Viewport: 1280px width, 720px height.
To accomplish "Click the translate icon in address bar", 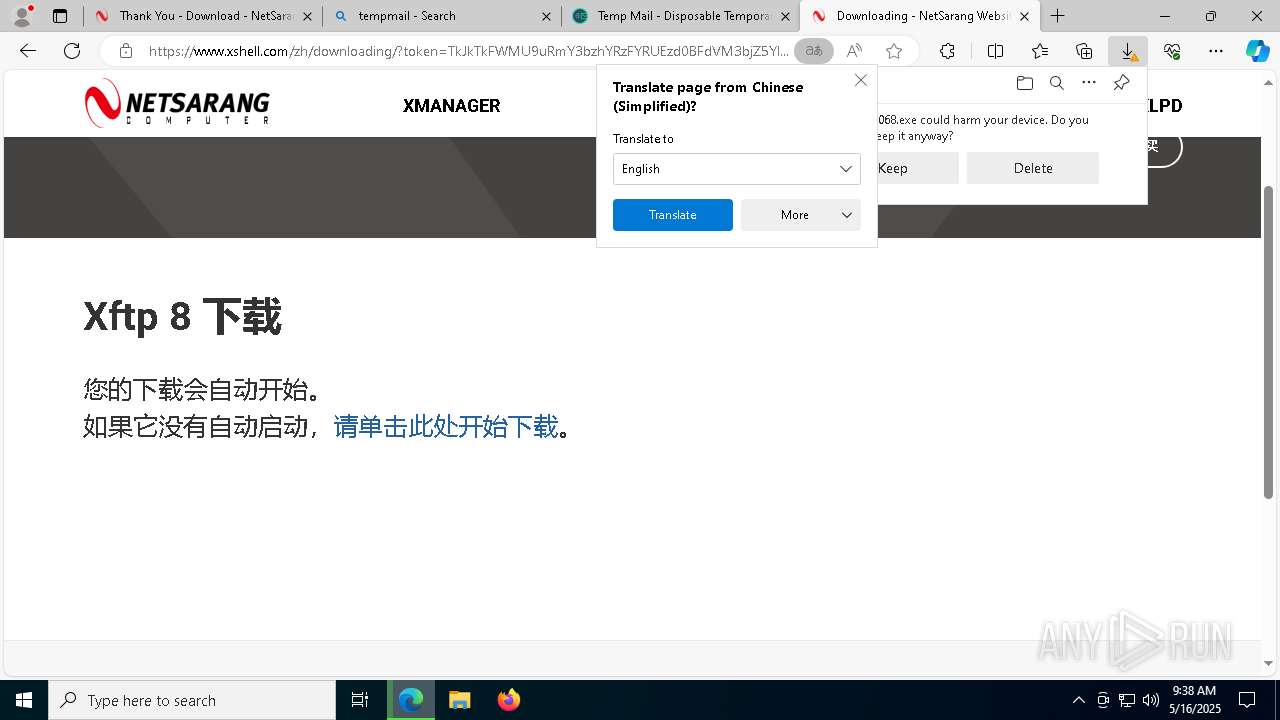I will coord(814,51).
